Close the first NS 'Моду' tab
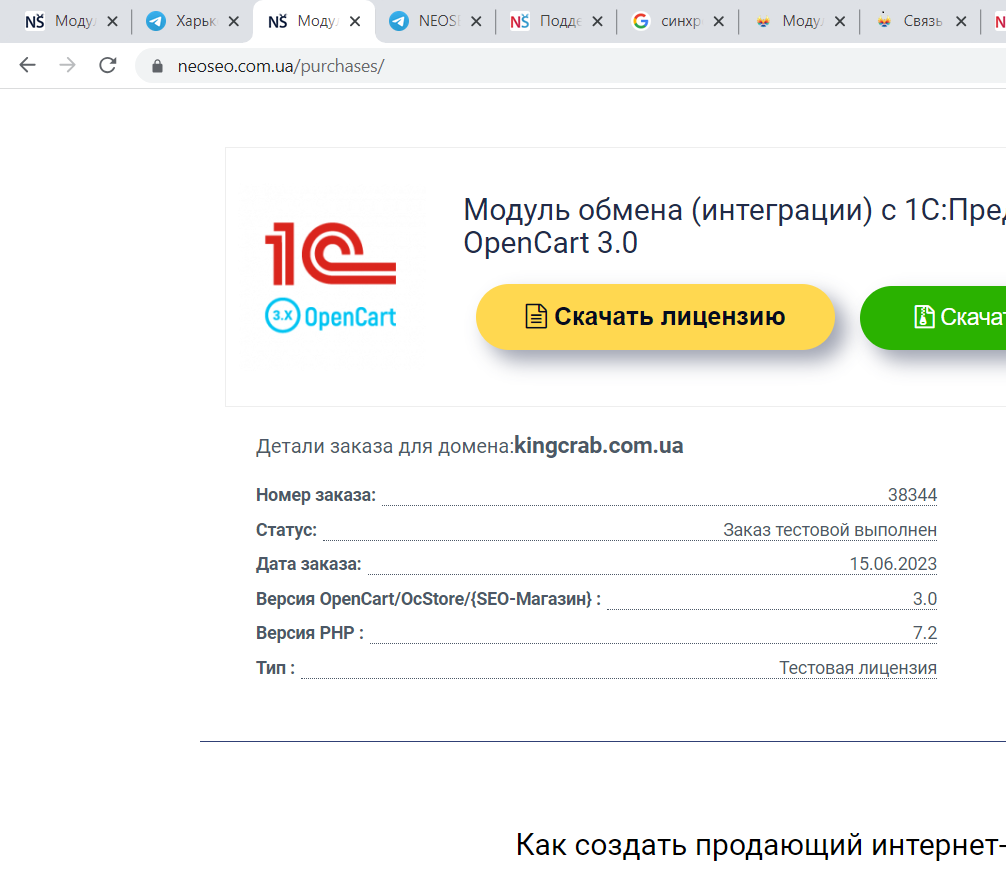Image resolution: width=1006 pixels, height=888 pixels. tap(112, 22)
